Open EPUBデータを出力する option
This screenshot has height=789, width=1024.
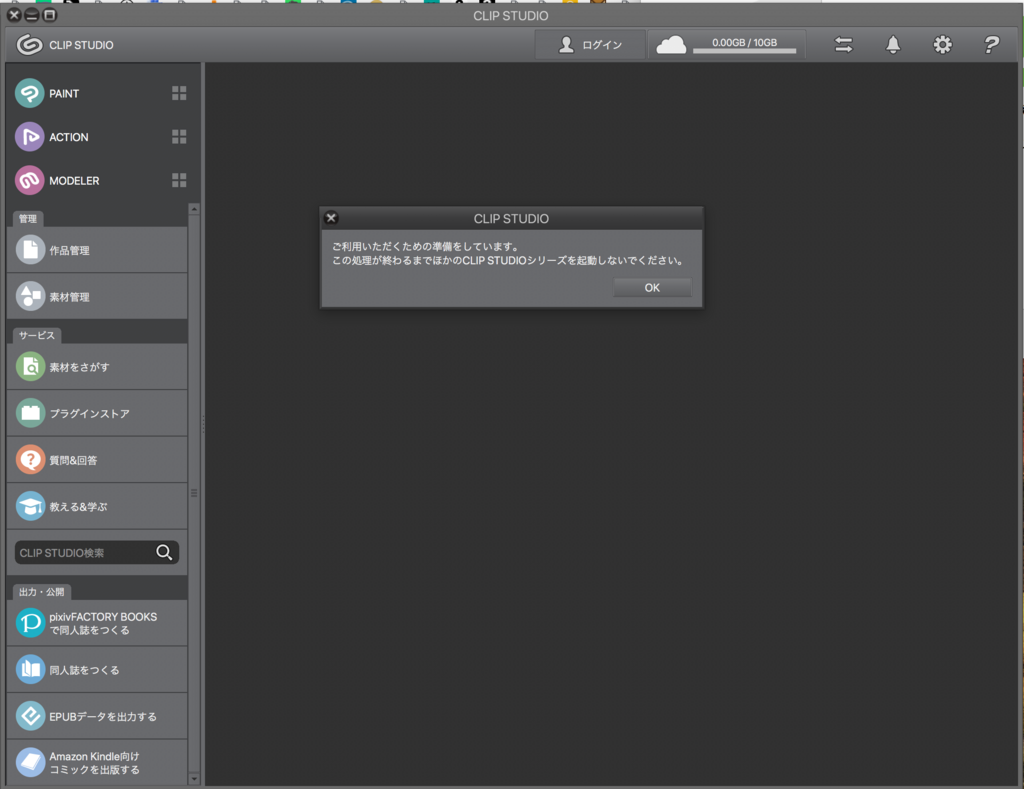pyautogui.click(x=97, y=716)
